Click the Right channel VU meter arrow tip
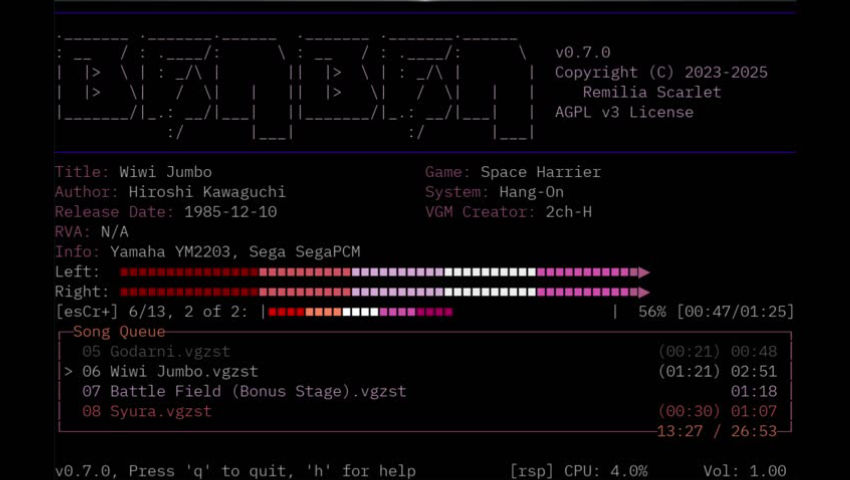Viewport: 850px width, 480px height. (645, 292)
